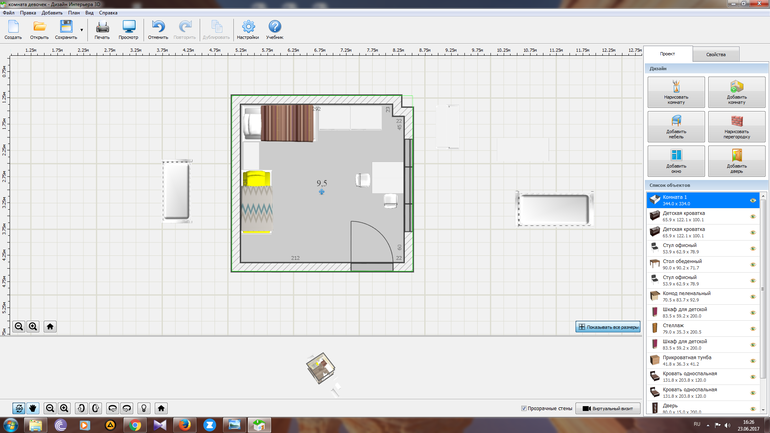Image resolution: width=770 pixels, height=433 pixels.
Task: Toggle the Transparent walls (Прозрачные стены) checkbox
Action: pyautogui.click(x=524, y=408)
